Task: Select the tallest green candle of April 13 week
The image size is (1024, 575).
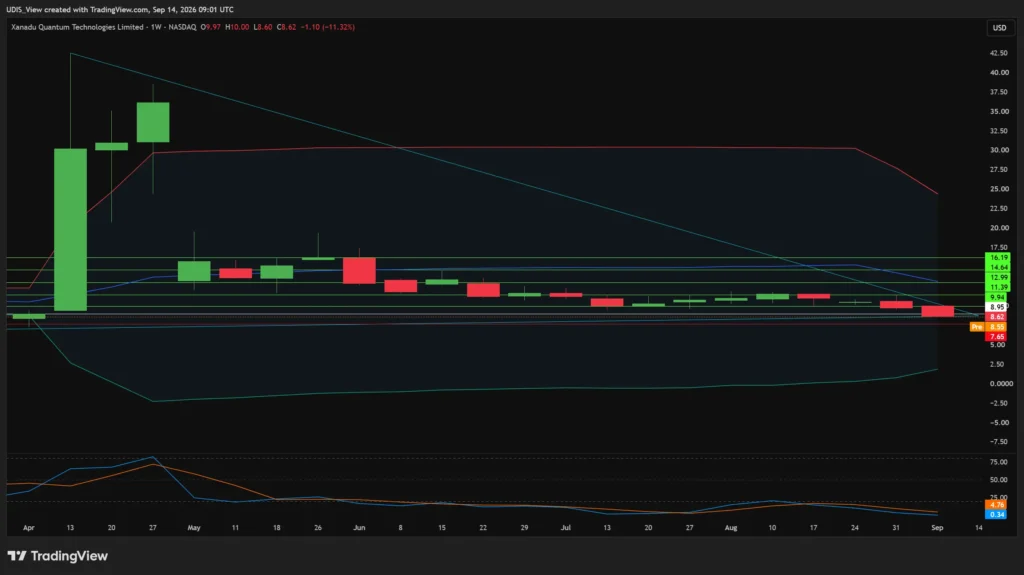Action: coord(71,230)
